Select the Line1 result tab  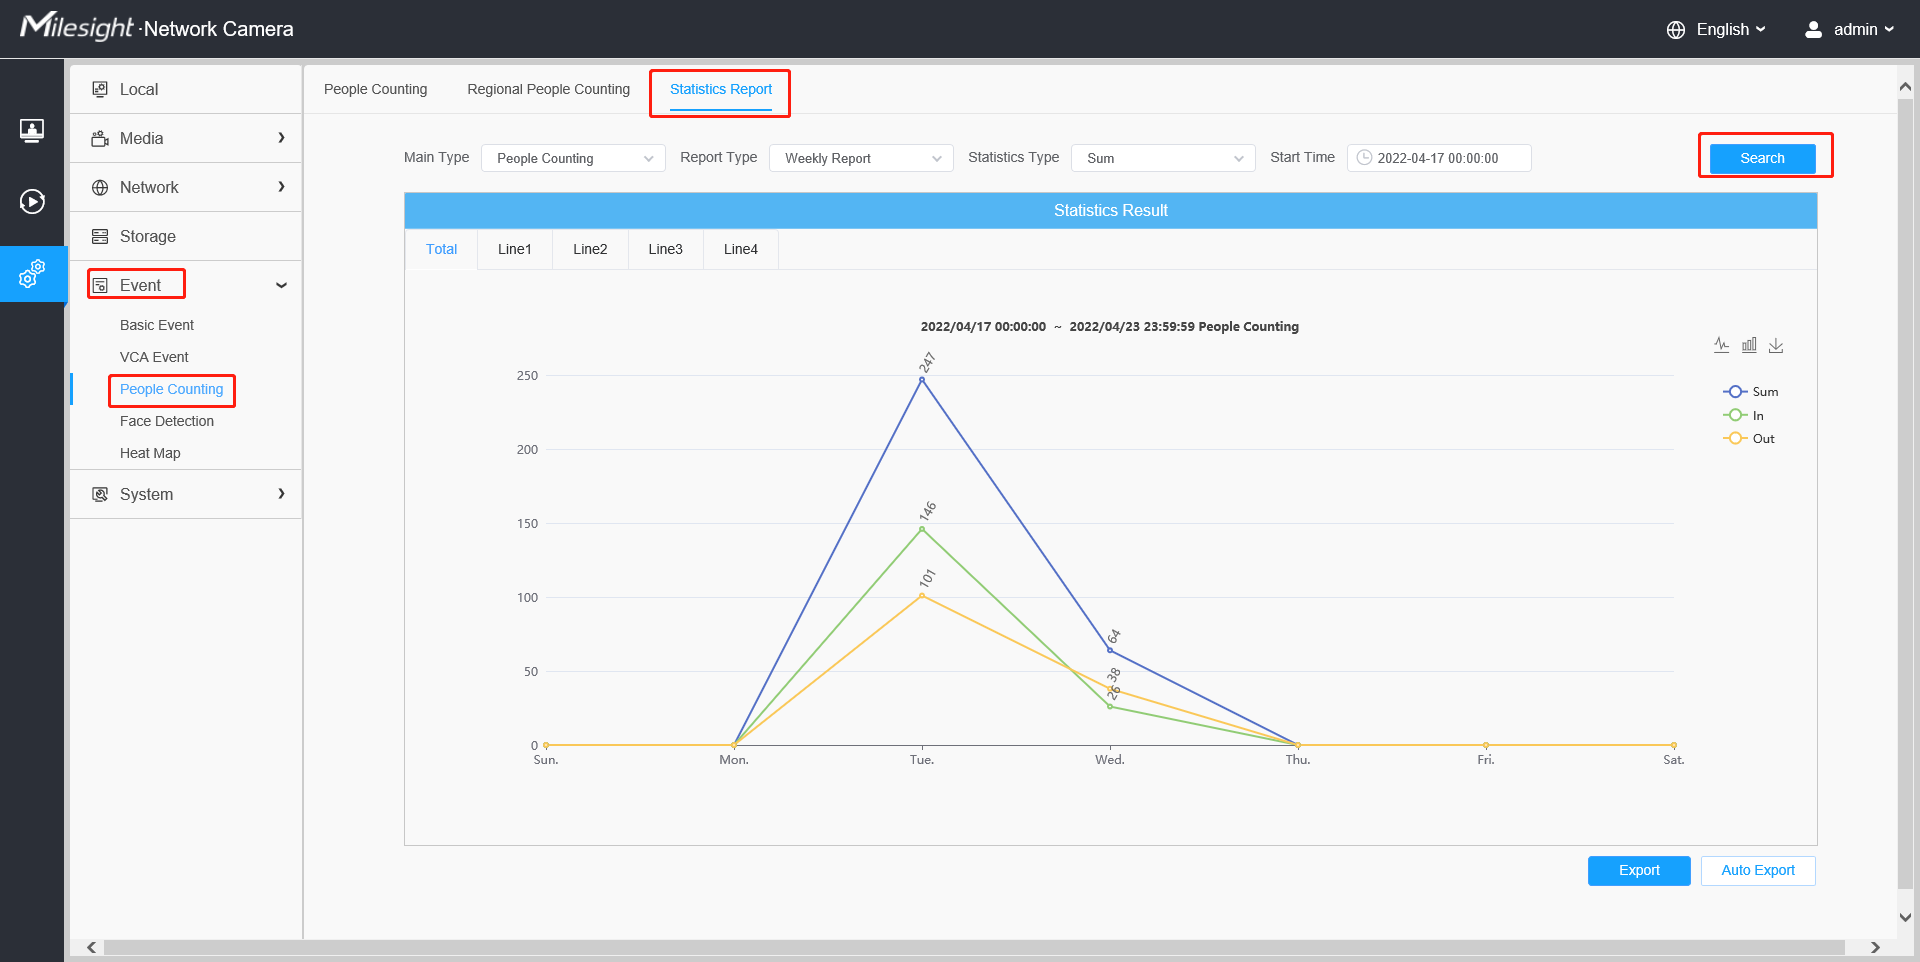click(x=515, y=249)
